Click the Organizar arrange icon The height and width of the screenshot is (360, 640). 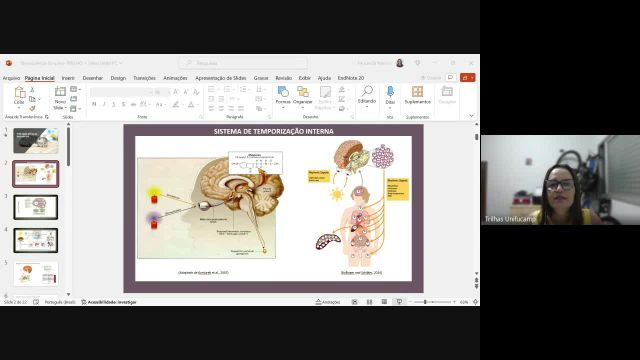pyautogui.click(x=303, y=96)
